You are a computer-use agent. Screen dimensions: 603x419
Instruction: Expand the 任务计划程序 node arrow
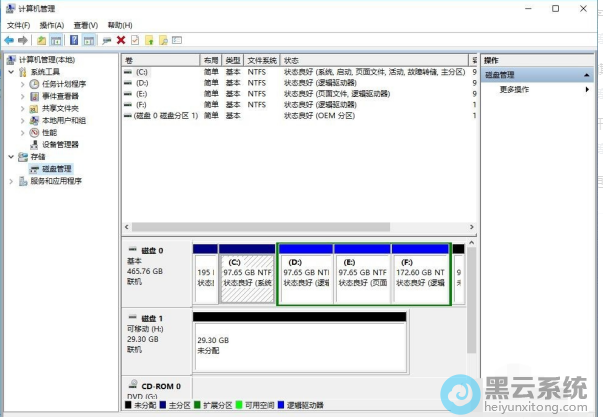(22, 84)
